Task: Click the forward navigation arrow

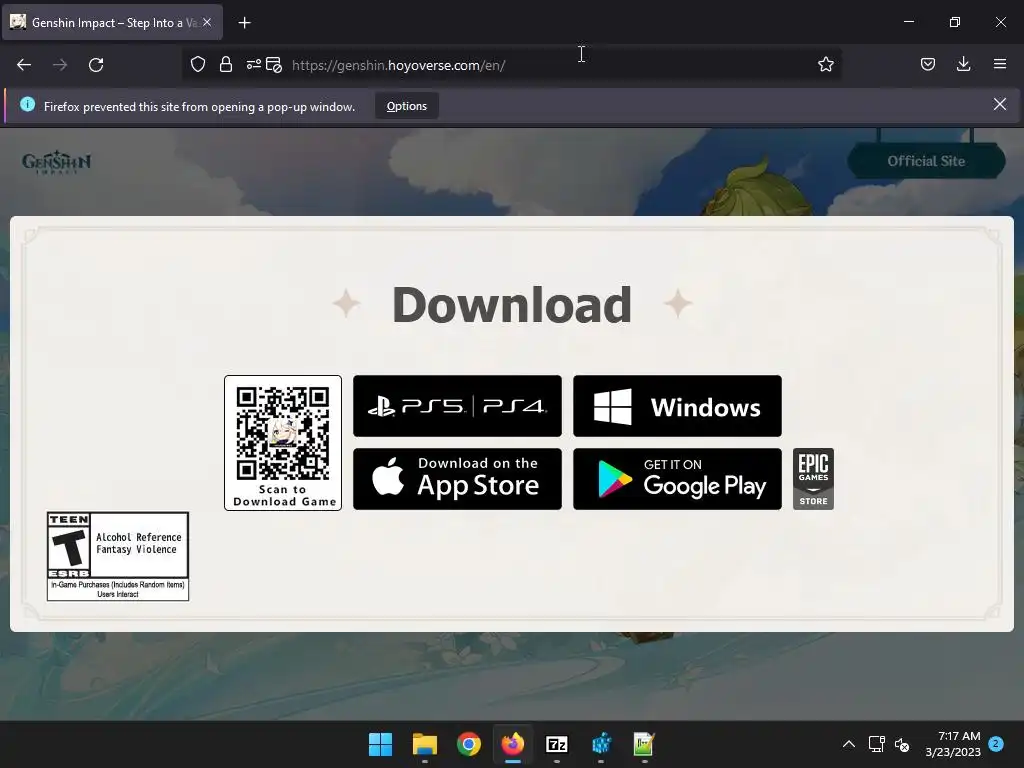Action: tap(60, 65)
